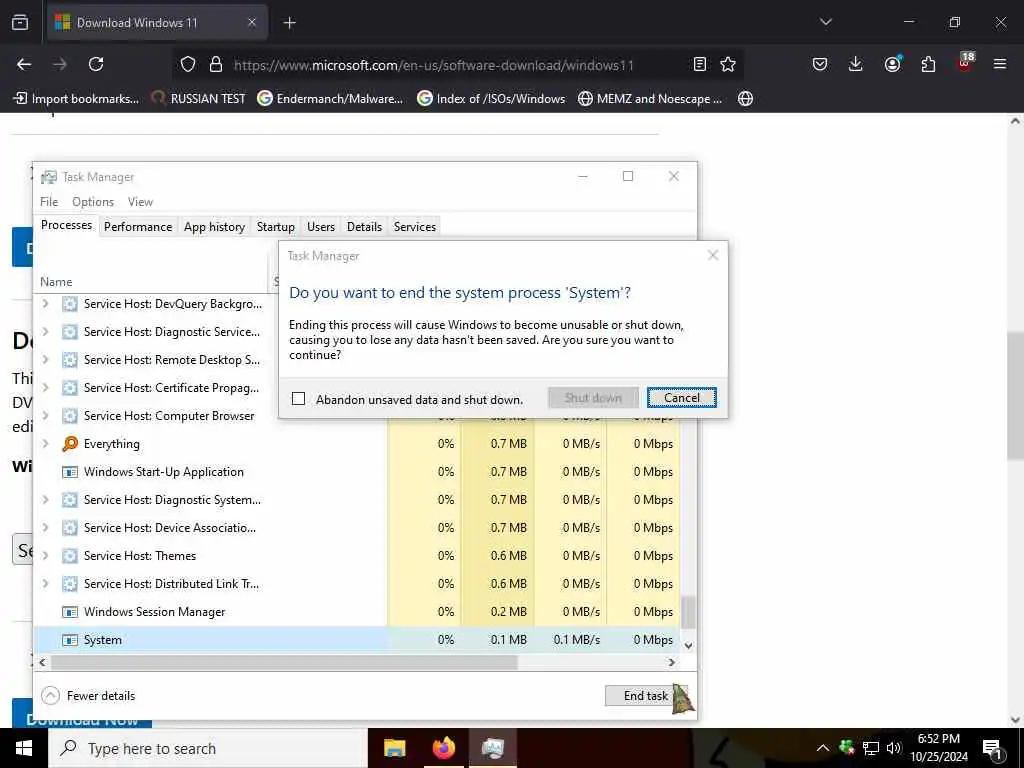The height and width of the screenshot is (768, 1024).
Task: Open the Pocket save icon
Action: click(820, 64)
